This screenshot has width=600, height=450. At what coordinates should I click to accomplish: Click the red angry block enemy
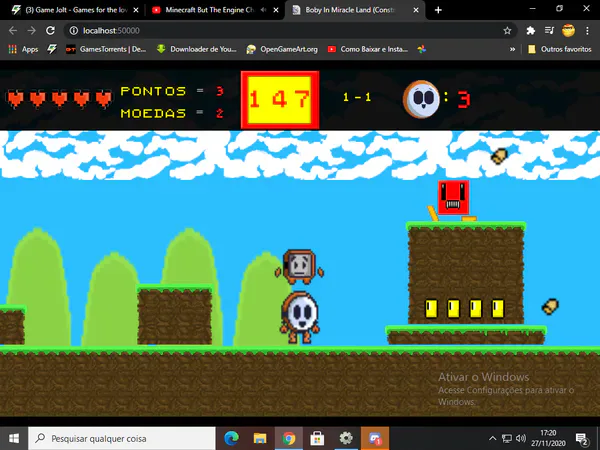453,197
